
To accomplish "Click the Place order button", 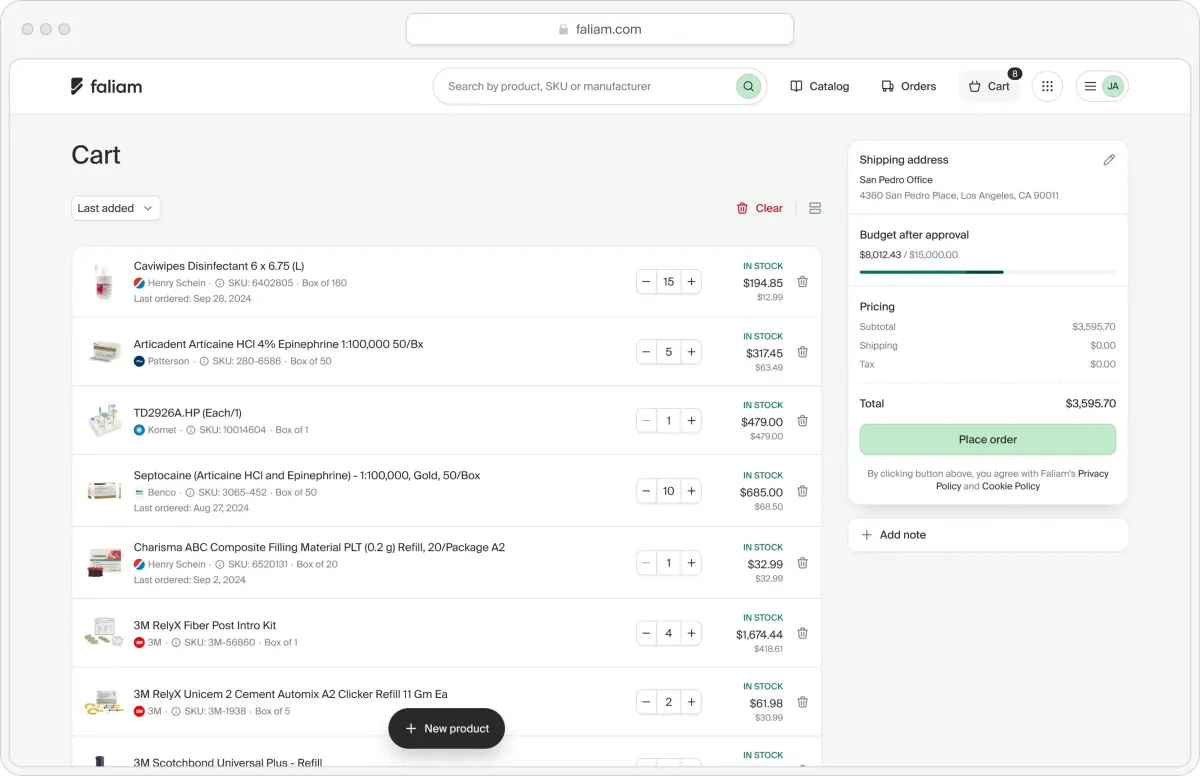I will (x=988, y=440).
